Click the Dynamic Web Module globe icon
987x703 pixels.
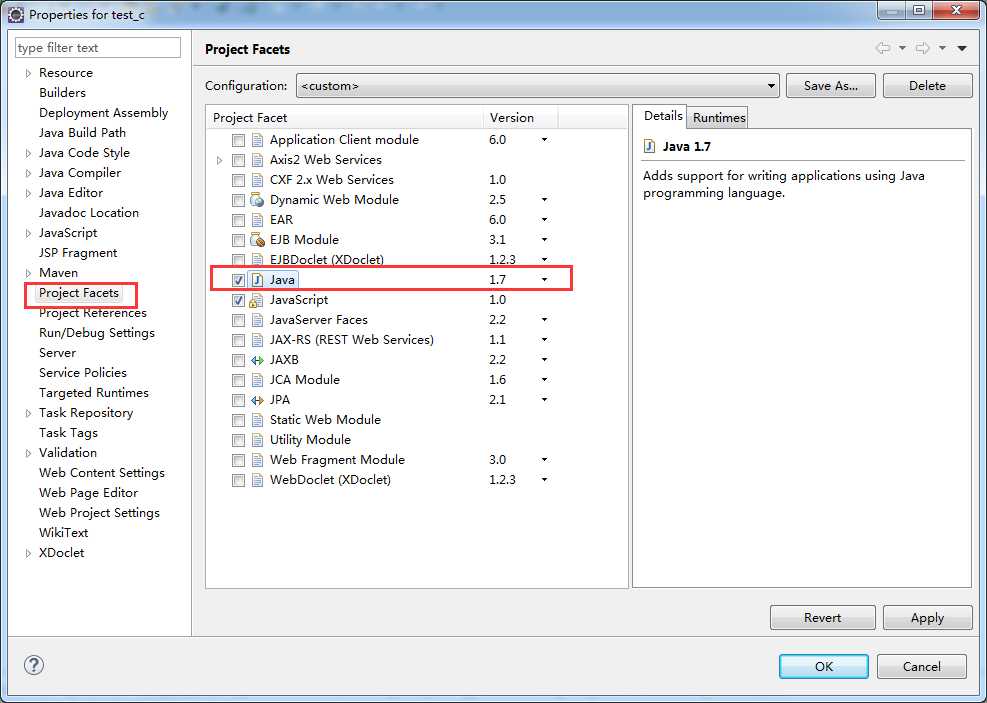(257, 200)
